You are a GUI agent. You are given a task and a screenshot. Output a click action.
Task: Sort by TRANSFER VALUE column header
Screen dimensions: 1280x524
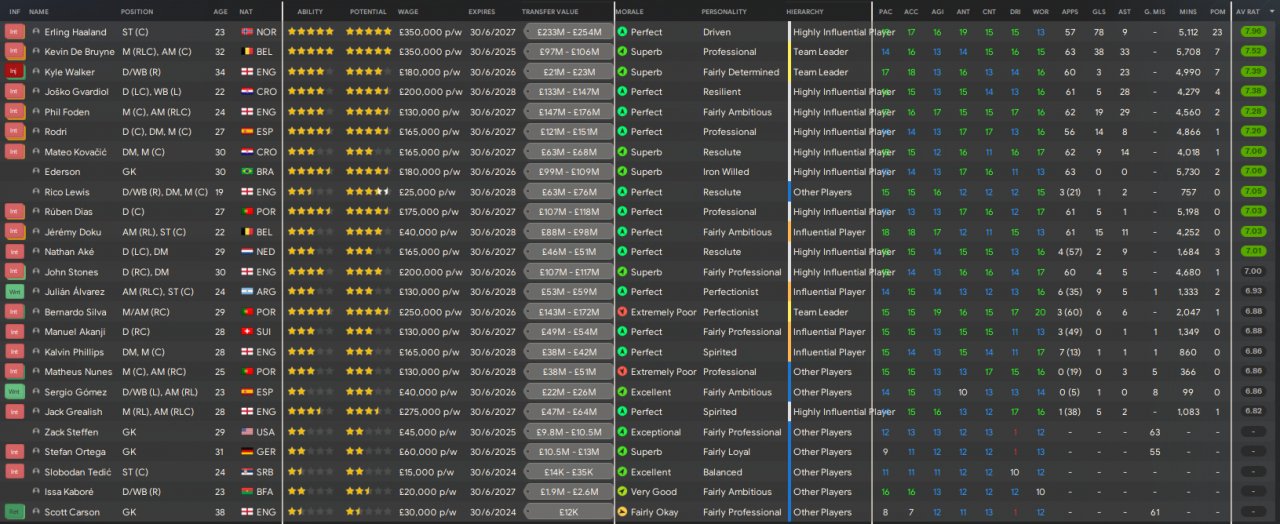pyautogui.click(x=550, y=11)
